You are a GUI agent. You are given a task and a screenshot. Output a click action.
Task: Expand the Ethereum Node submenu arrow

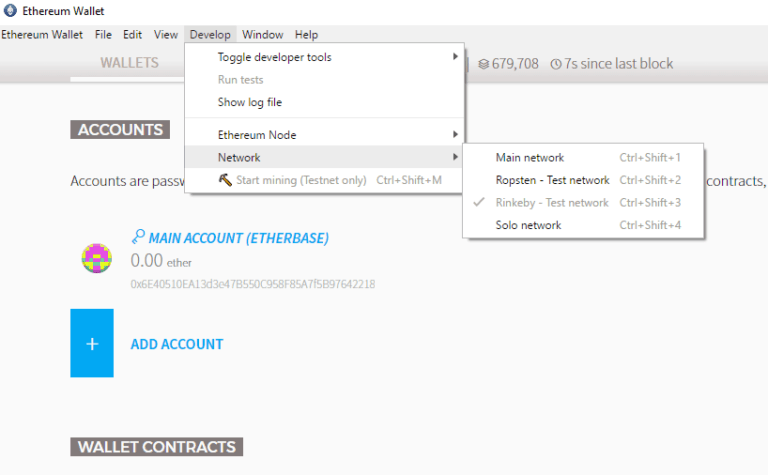coord(455,134)
